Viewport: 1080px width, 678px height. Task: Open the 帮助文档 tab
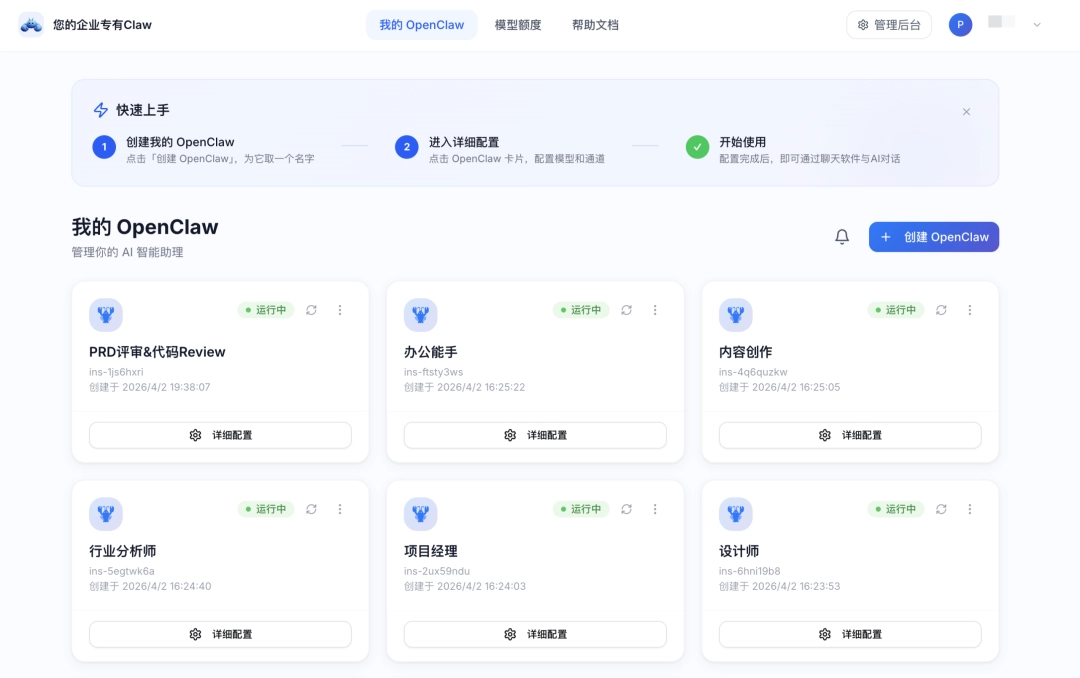[x=595, y=24]
